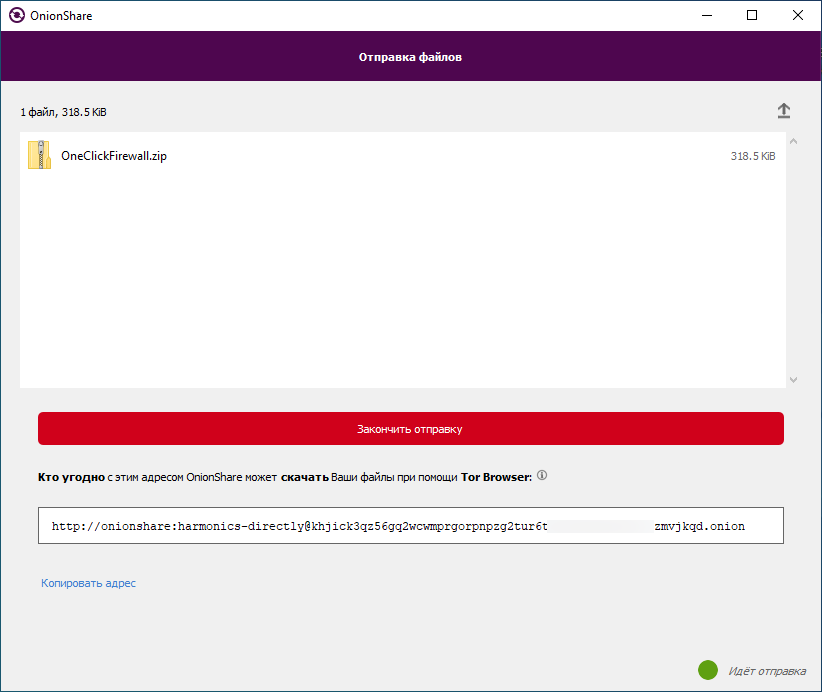
Task: Click the Копировать адрес link
Action: (88, 583)
